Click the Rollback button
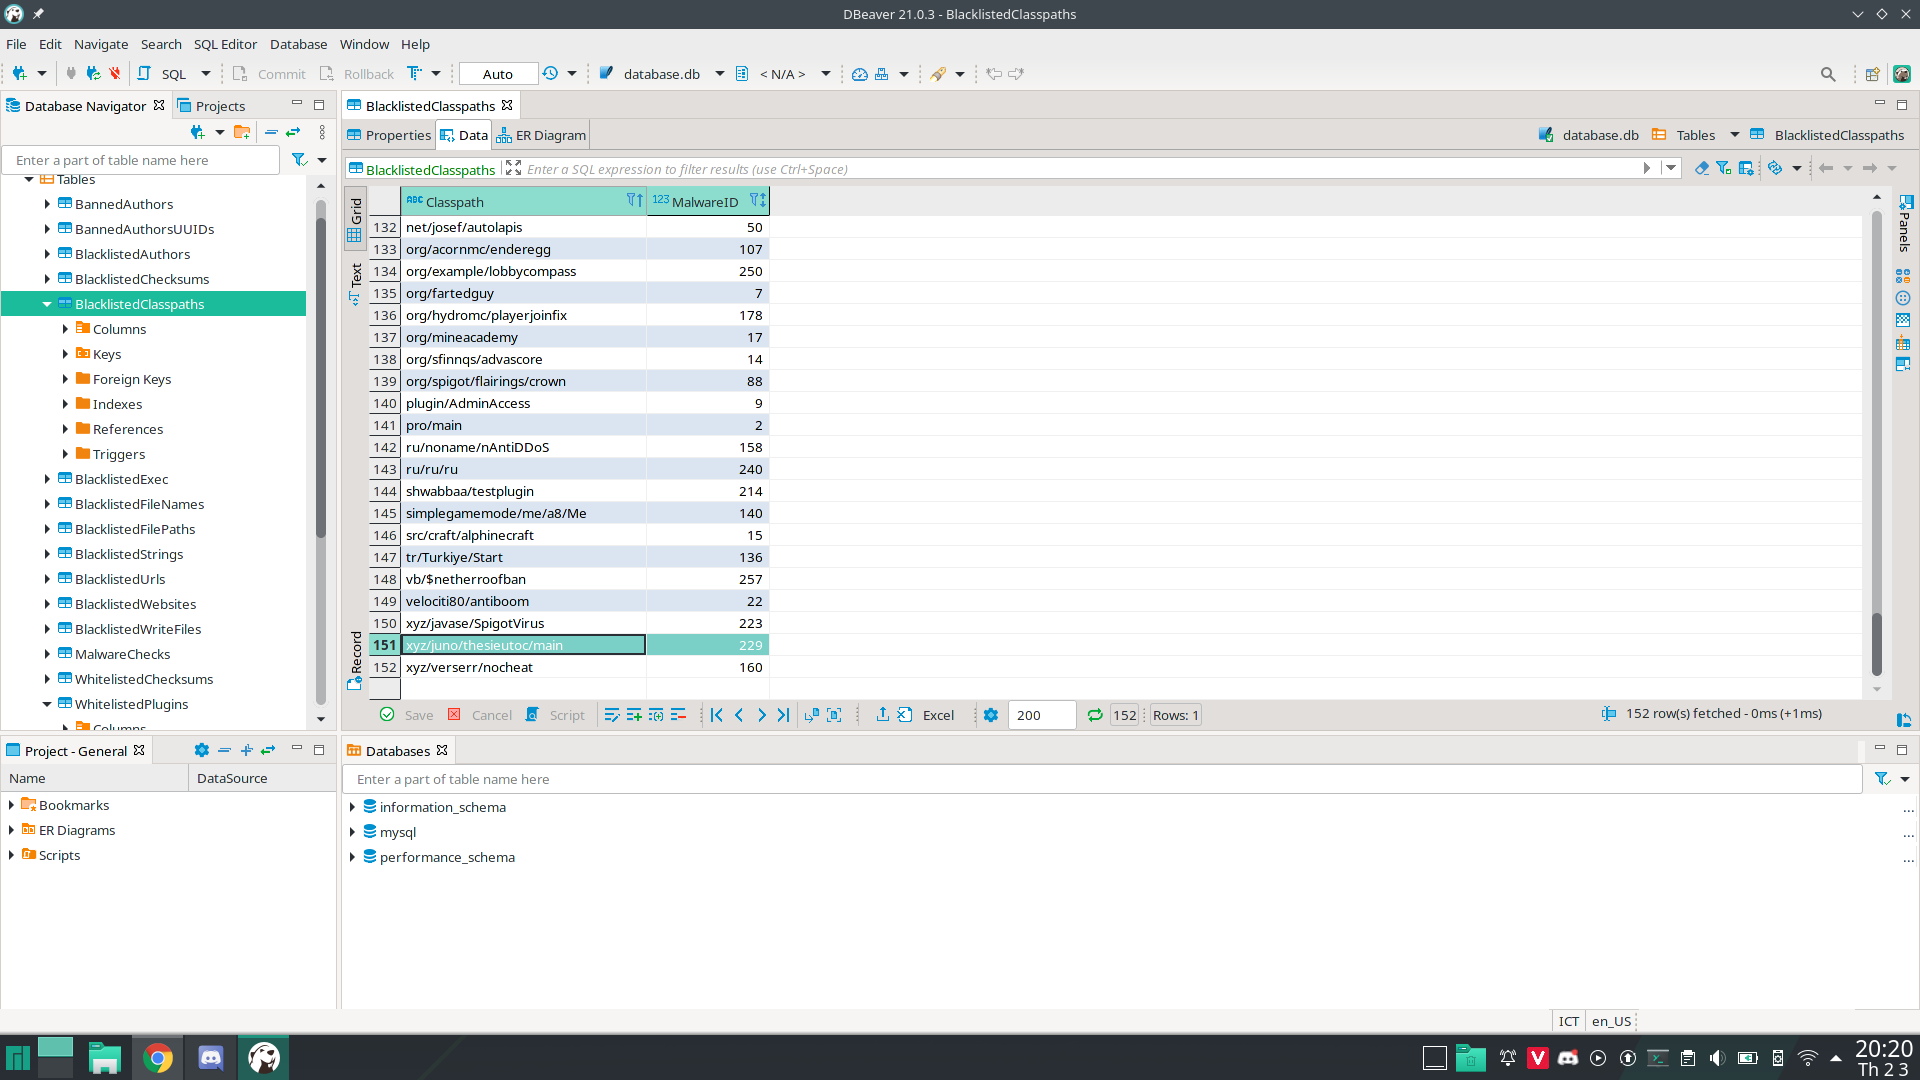The height and width of the screenshot is (1080, 1920). click(x=369, y=73)
